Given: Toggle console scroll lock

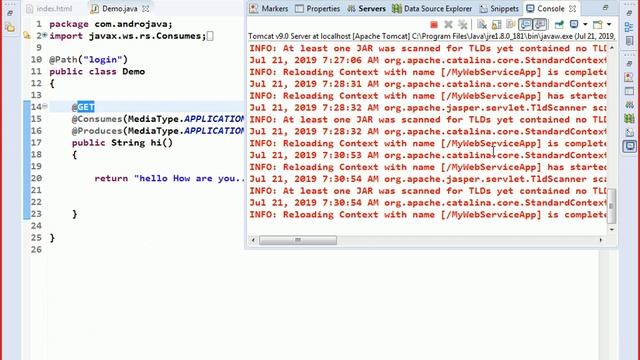Looking at the screenshot, I should coord(496,24).
